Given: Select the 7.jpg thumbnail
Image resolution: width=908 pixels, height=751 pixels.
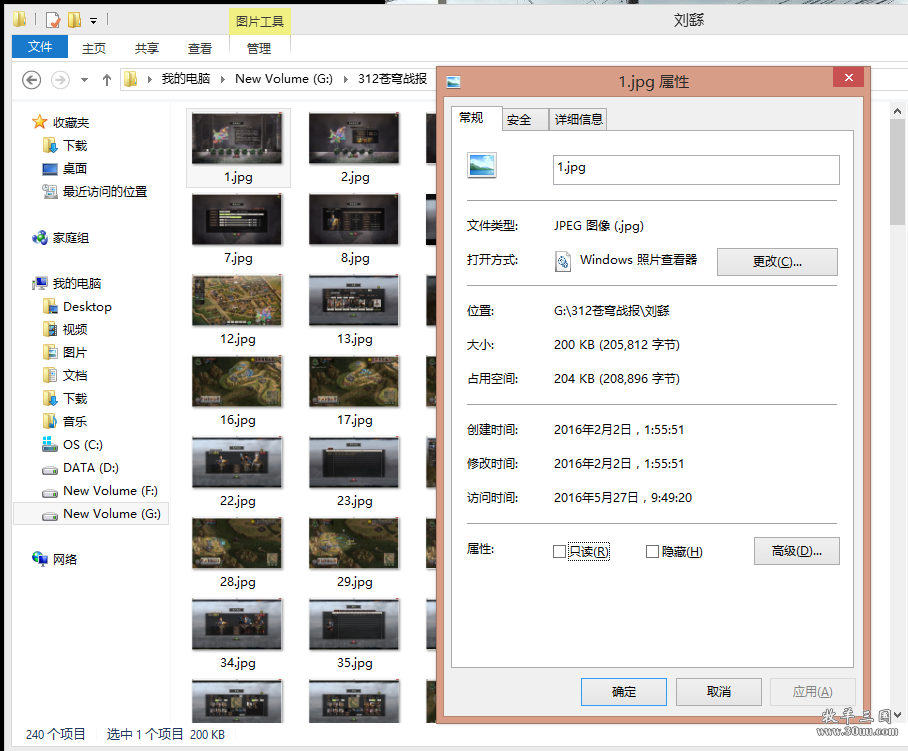Looking at the screenshot, I should [x=237, y=219].
